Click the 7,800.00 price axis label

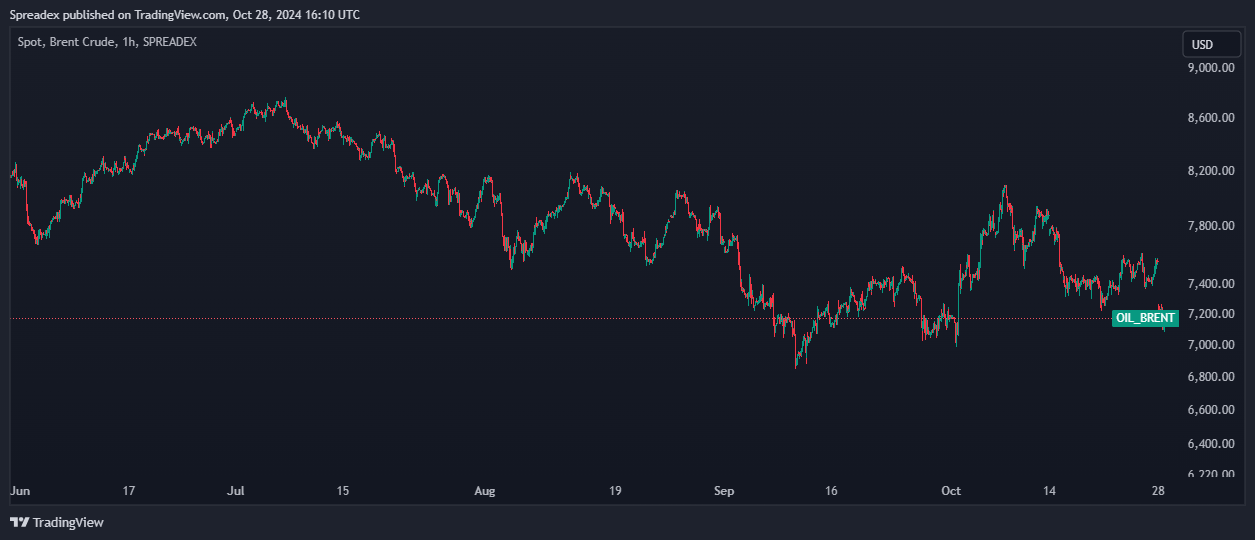click(x=1210, y=226)
